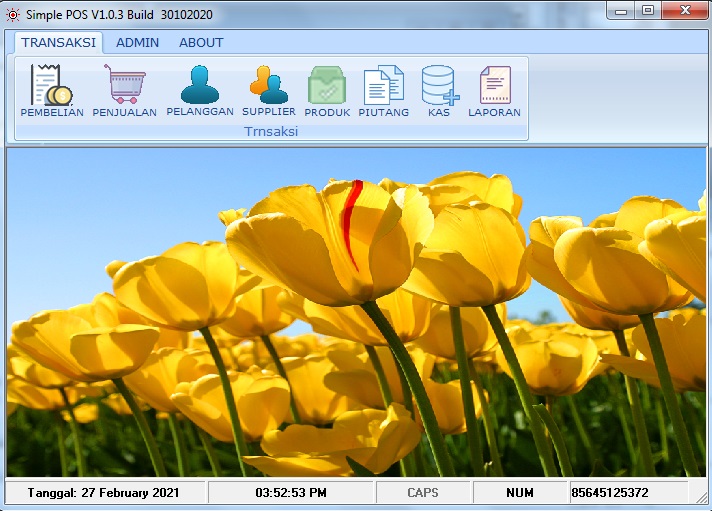Click the PIUTANG receivables icon

[x=383, y=86]
